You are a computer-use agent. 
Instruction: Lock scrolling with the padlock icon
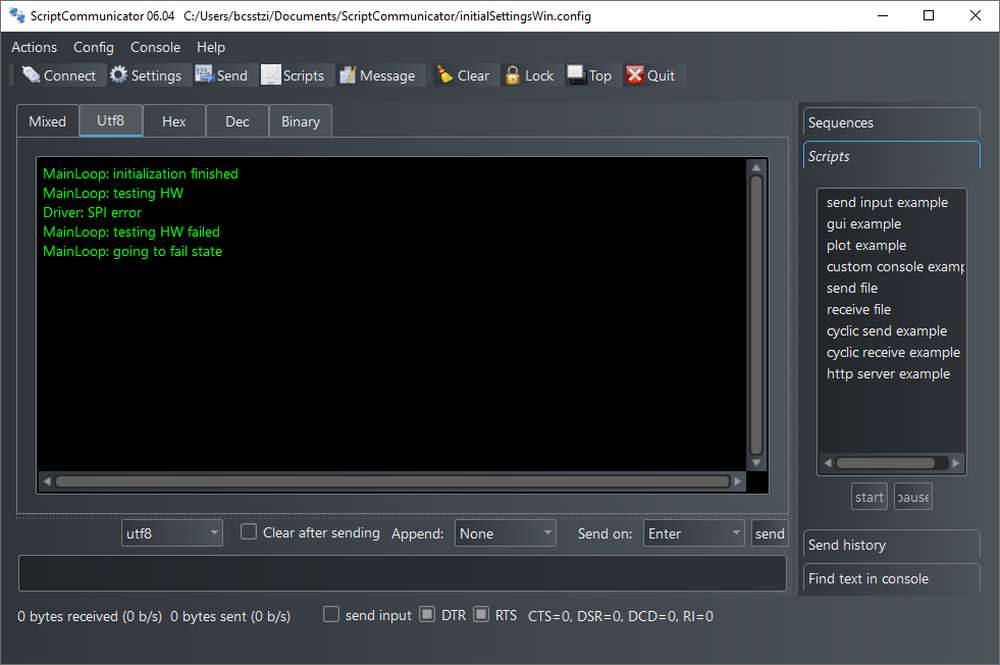[512, 75]
